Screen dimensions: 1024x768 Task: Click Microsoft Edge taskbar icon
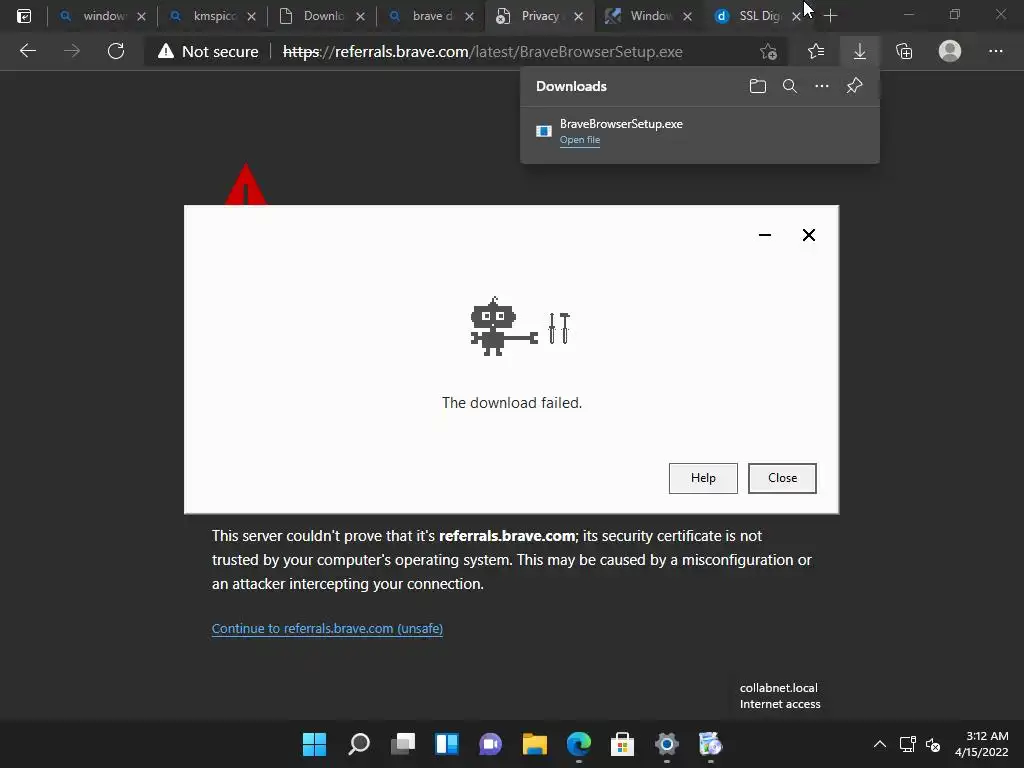coord(579,744)
